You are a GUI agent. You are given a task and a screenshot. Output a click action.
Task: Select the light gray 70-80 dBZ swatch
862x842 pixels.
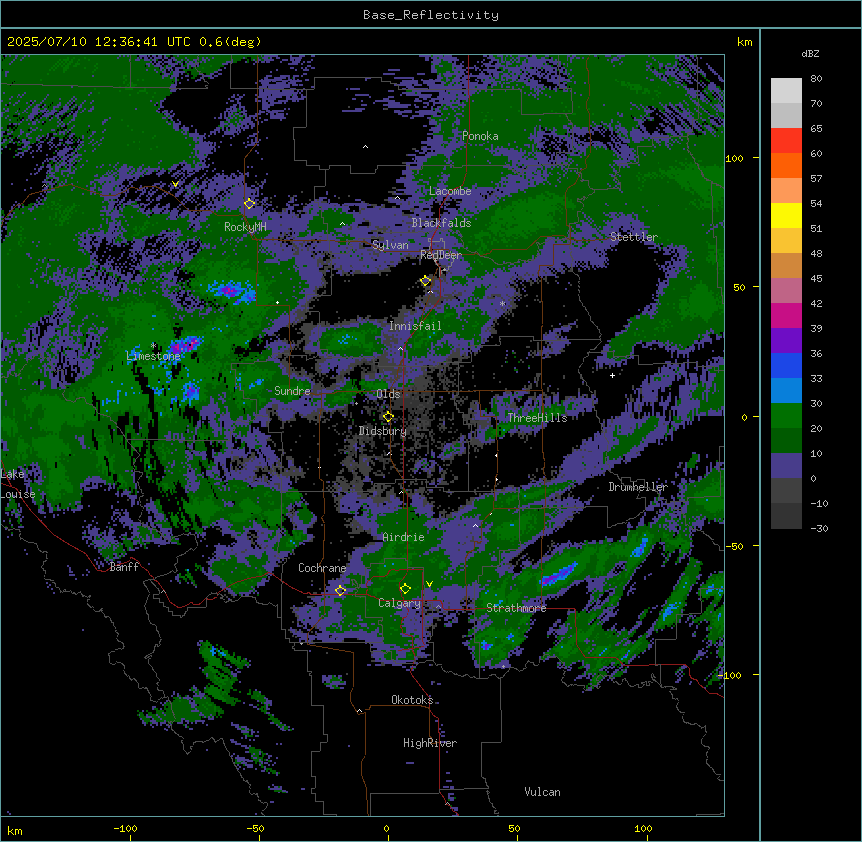click(x=786, y=91)
